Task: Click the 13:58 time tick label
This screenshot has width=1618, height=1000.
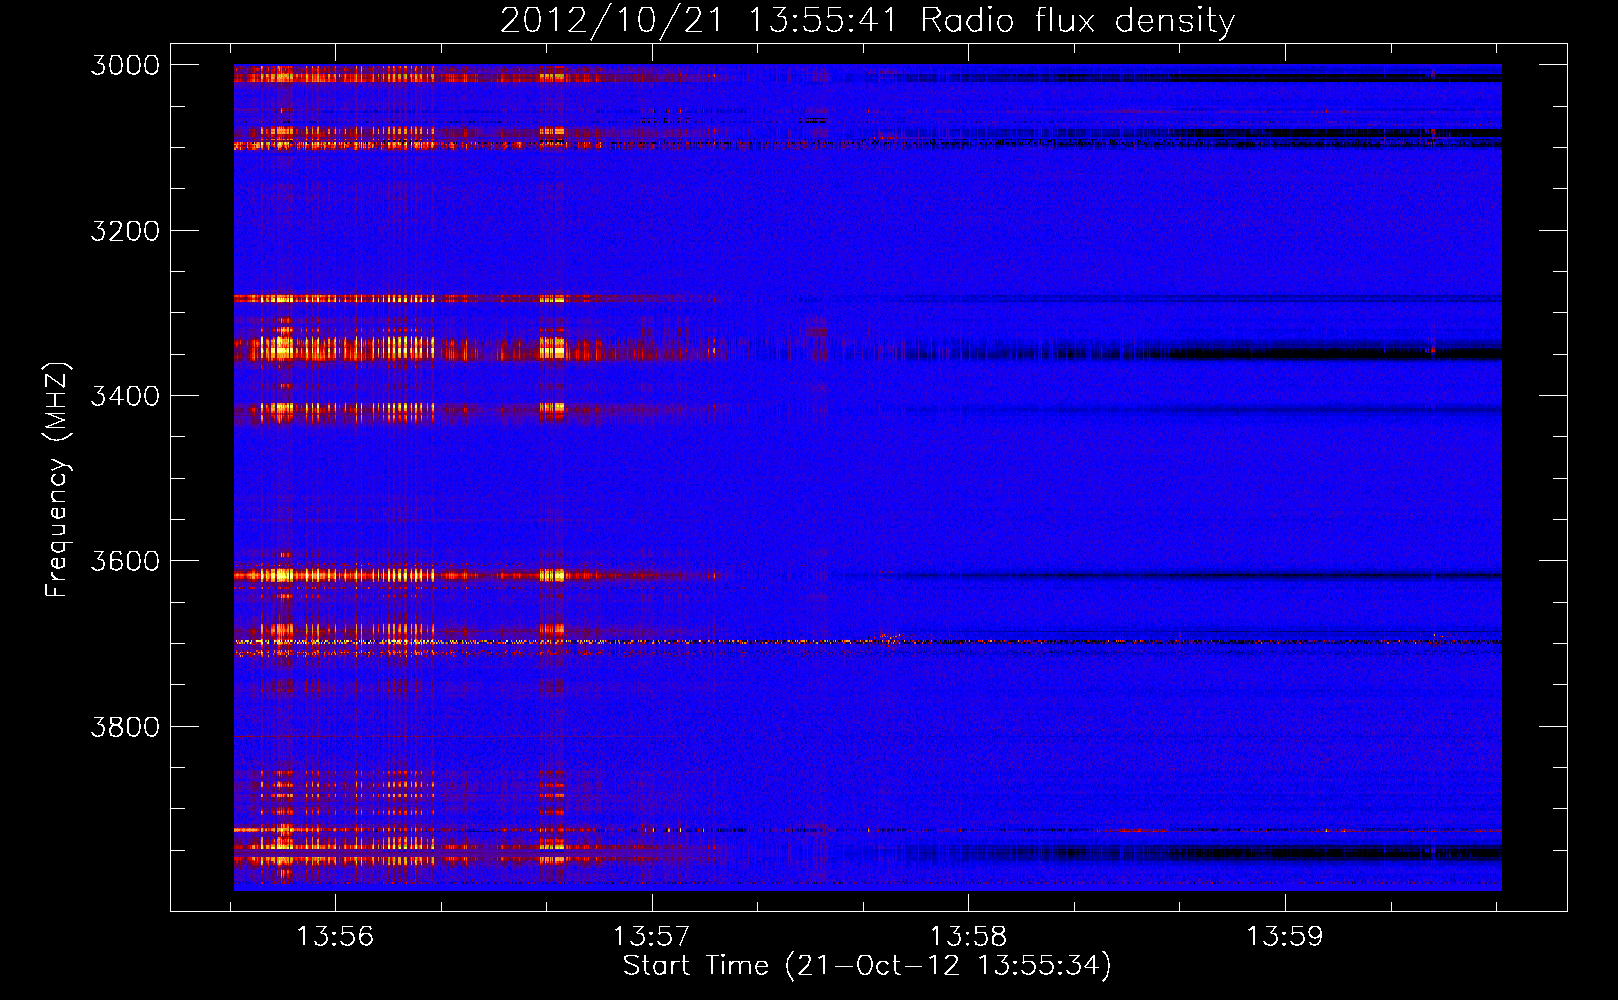Action: point(968,936)
